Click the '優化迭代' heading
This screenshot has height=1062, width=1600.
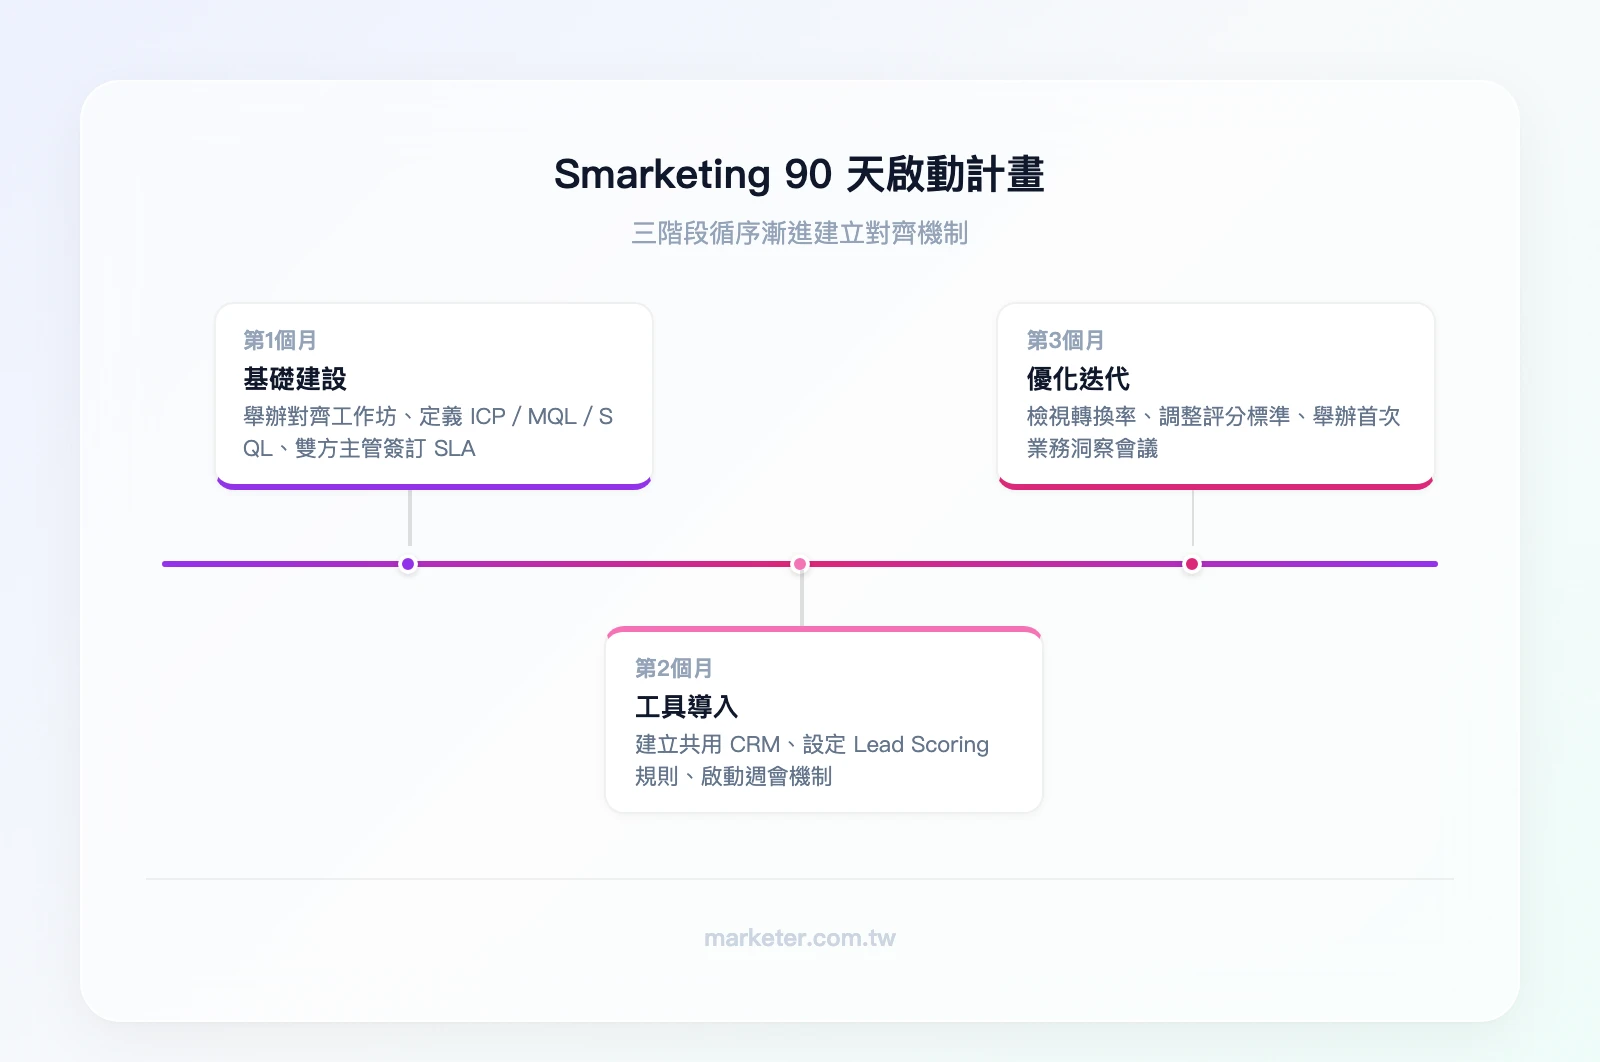point(1078,379)
